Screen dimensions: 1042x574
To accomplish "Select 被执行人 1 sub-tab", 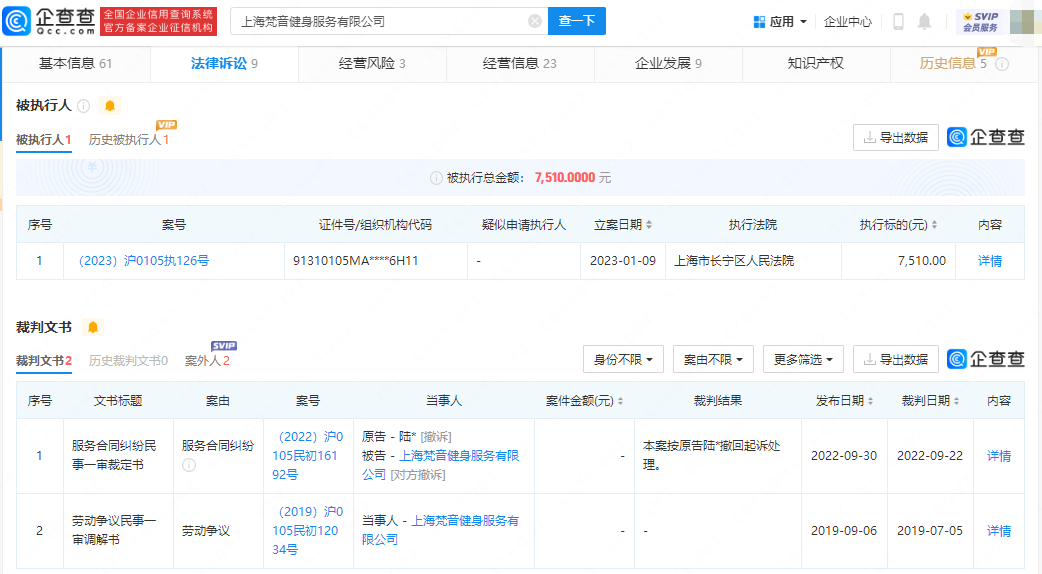I will (43, 140).
